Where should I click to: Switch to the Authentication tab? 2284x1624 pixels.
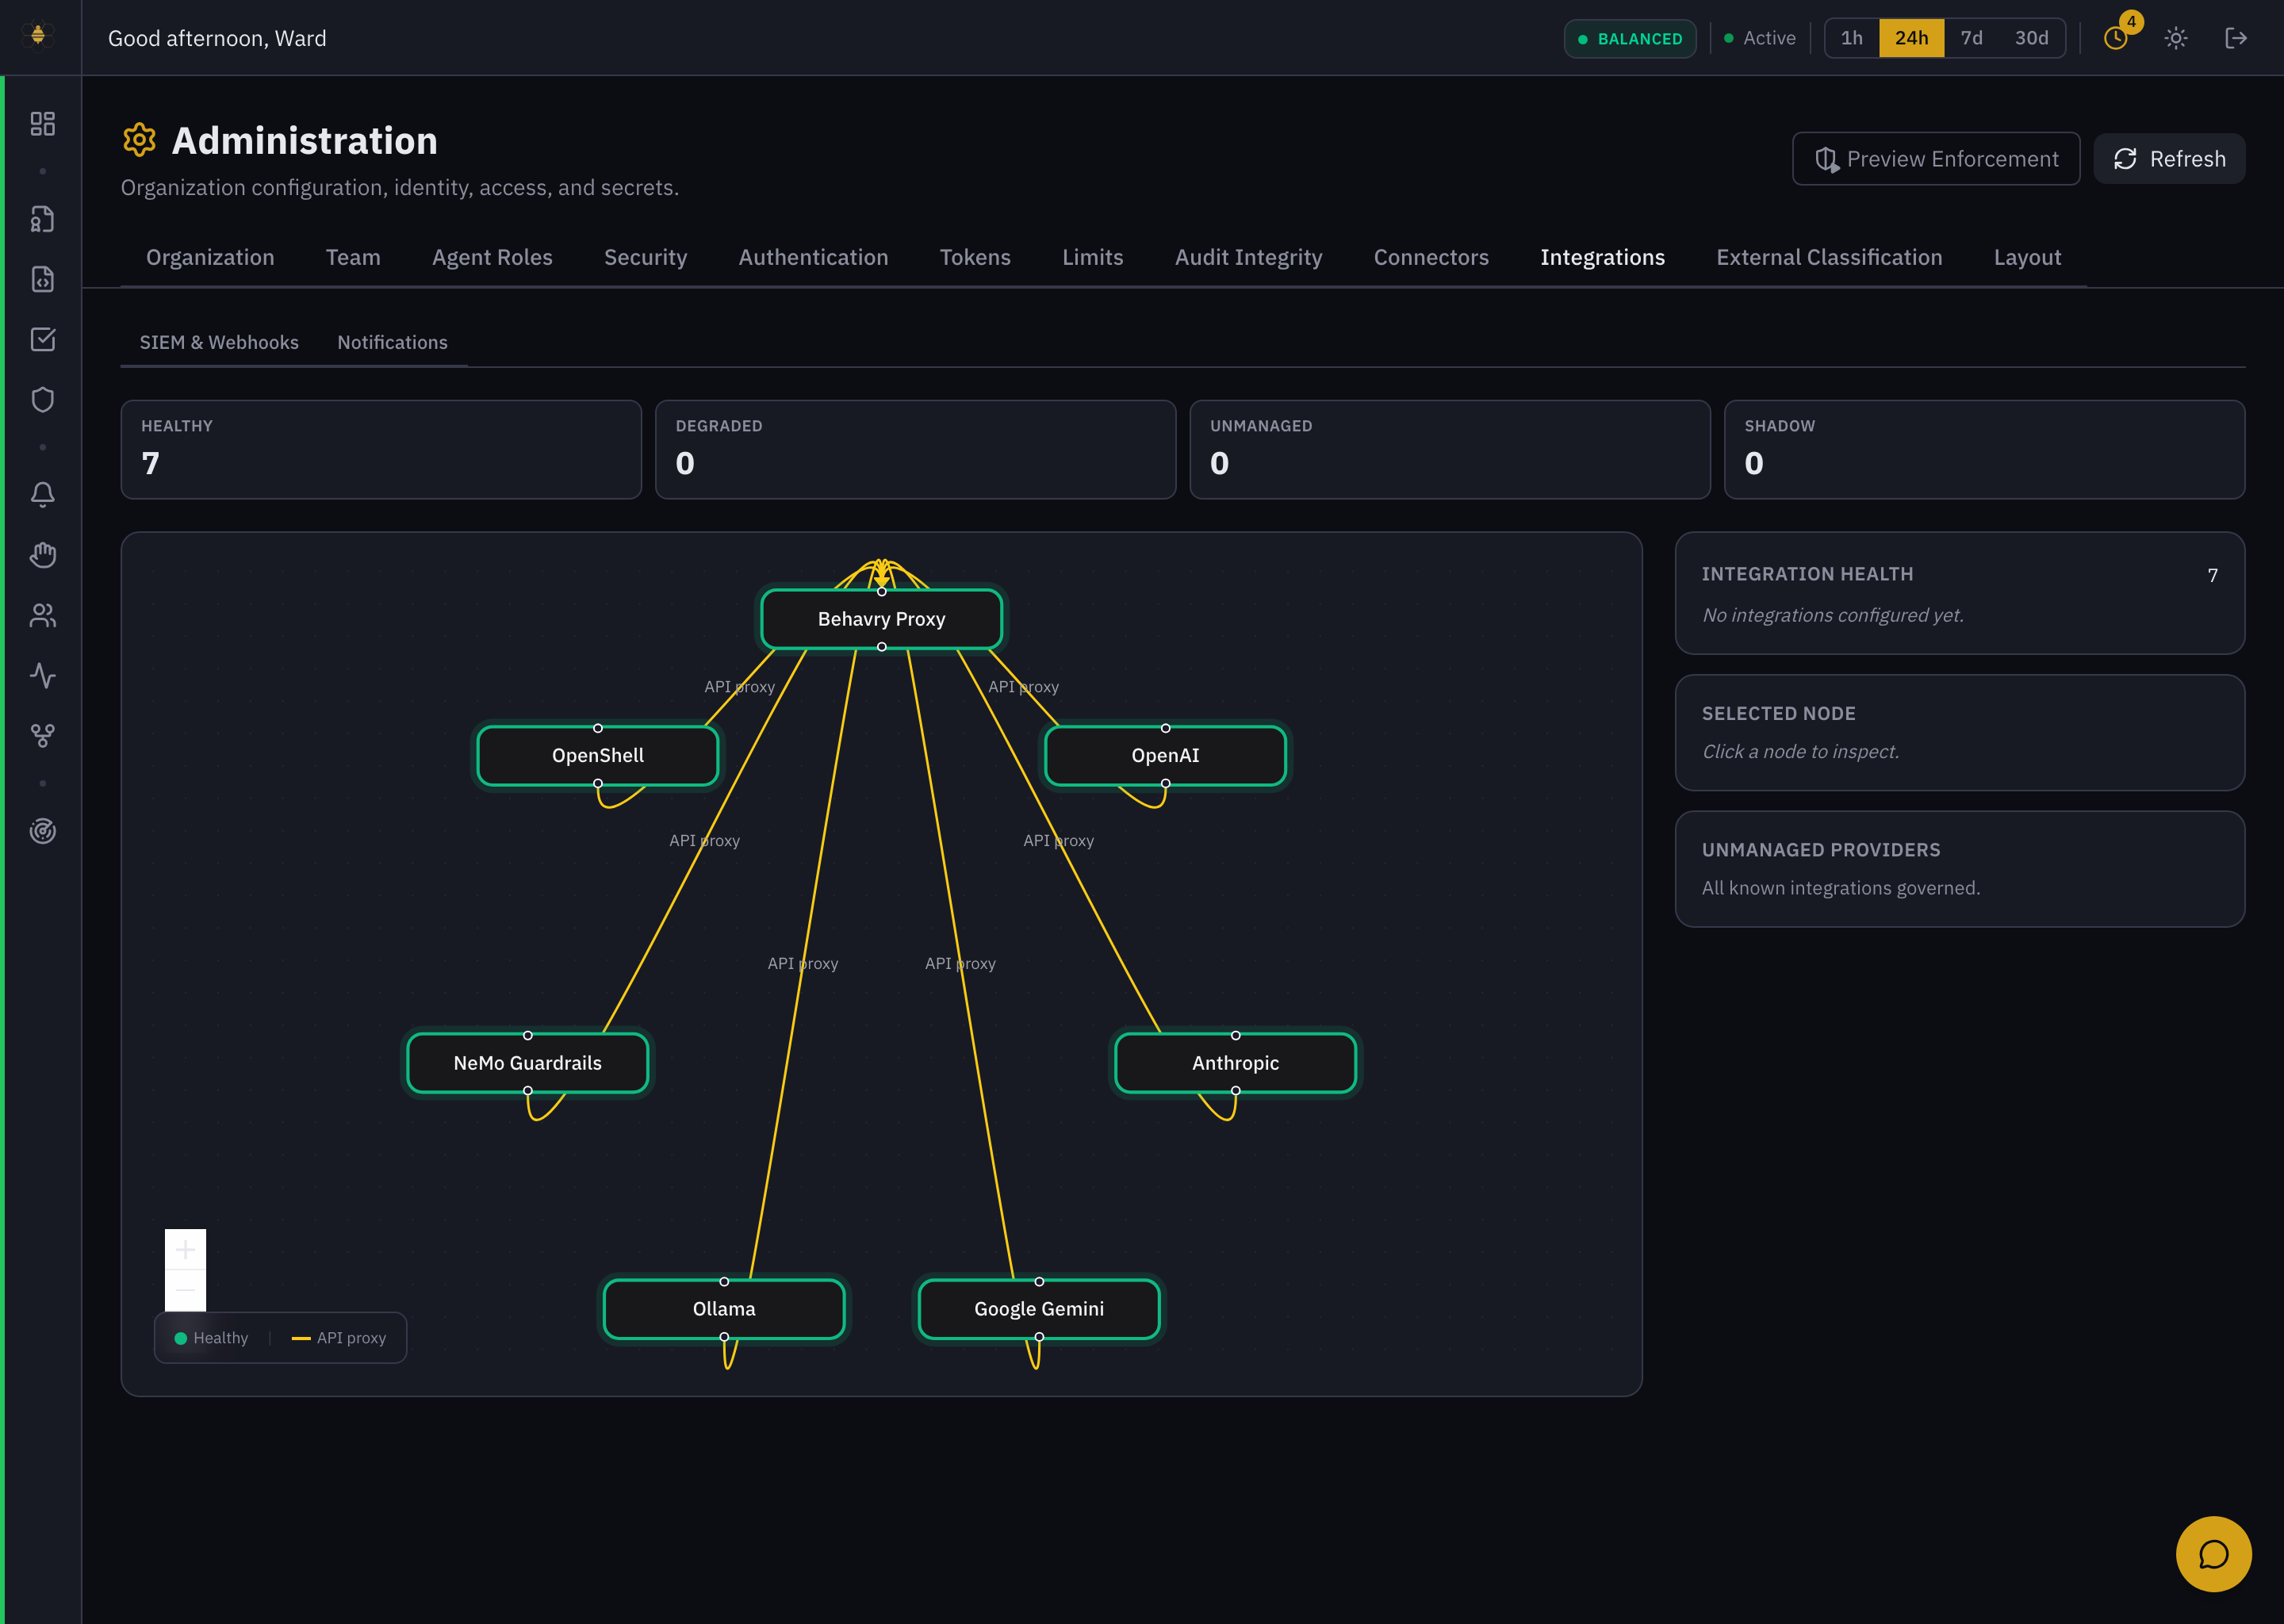(x=813, y=257)
